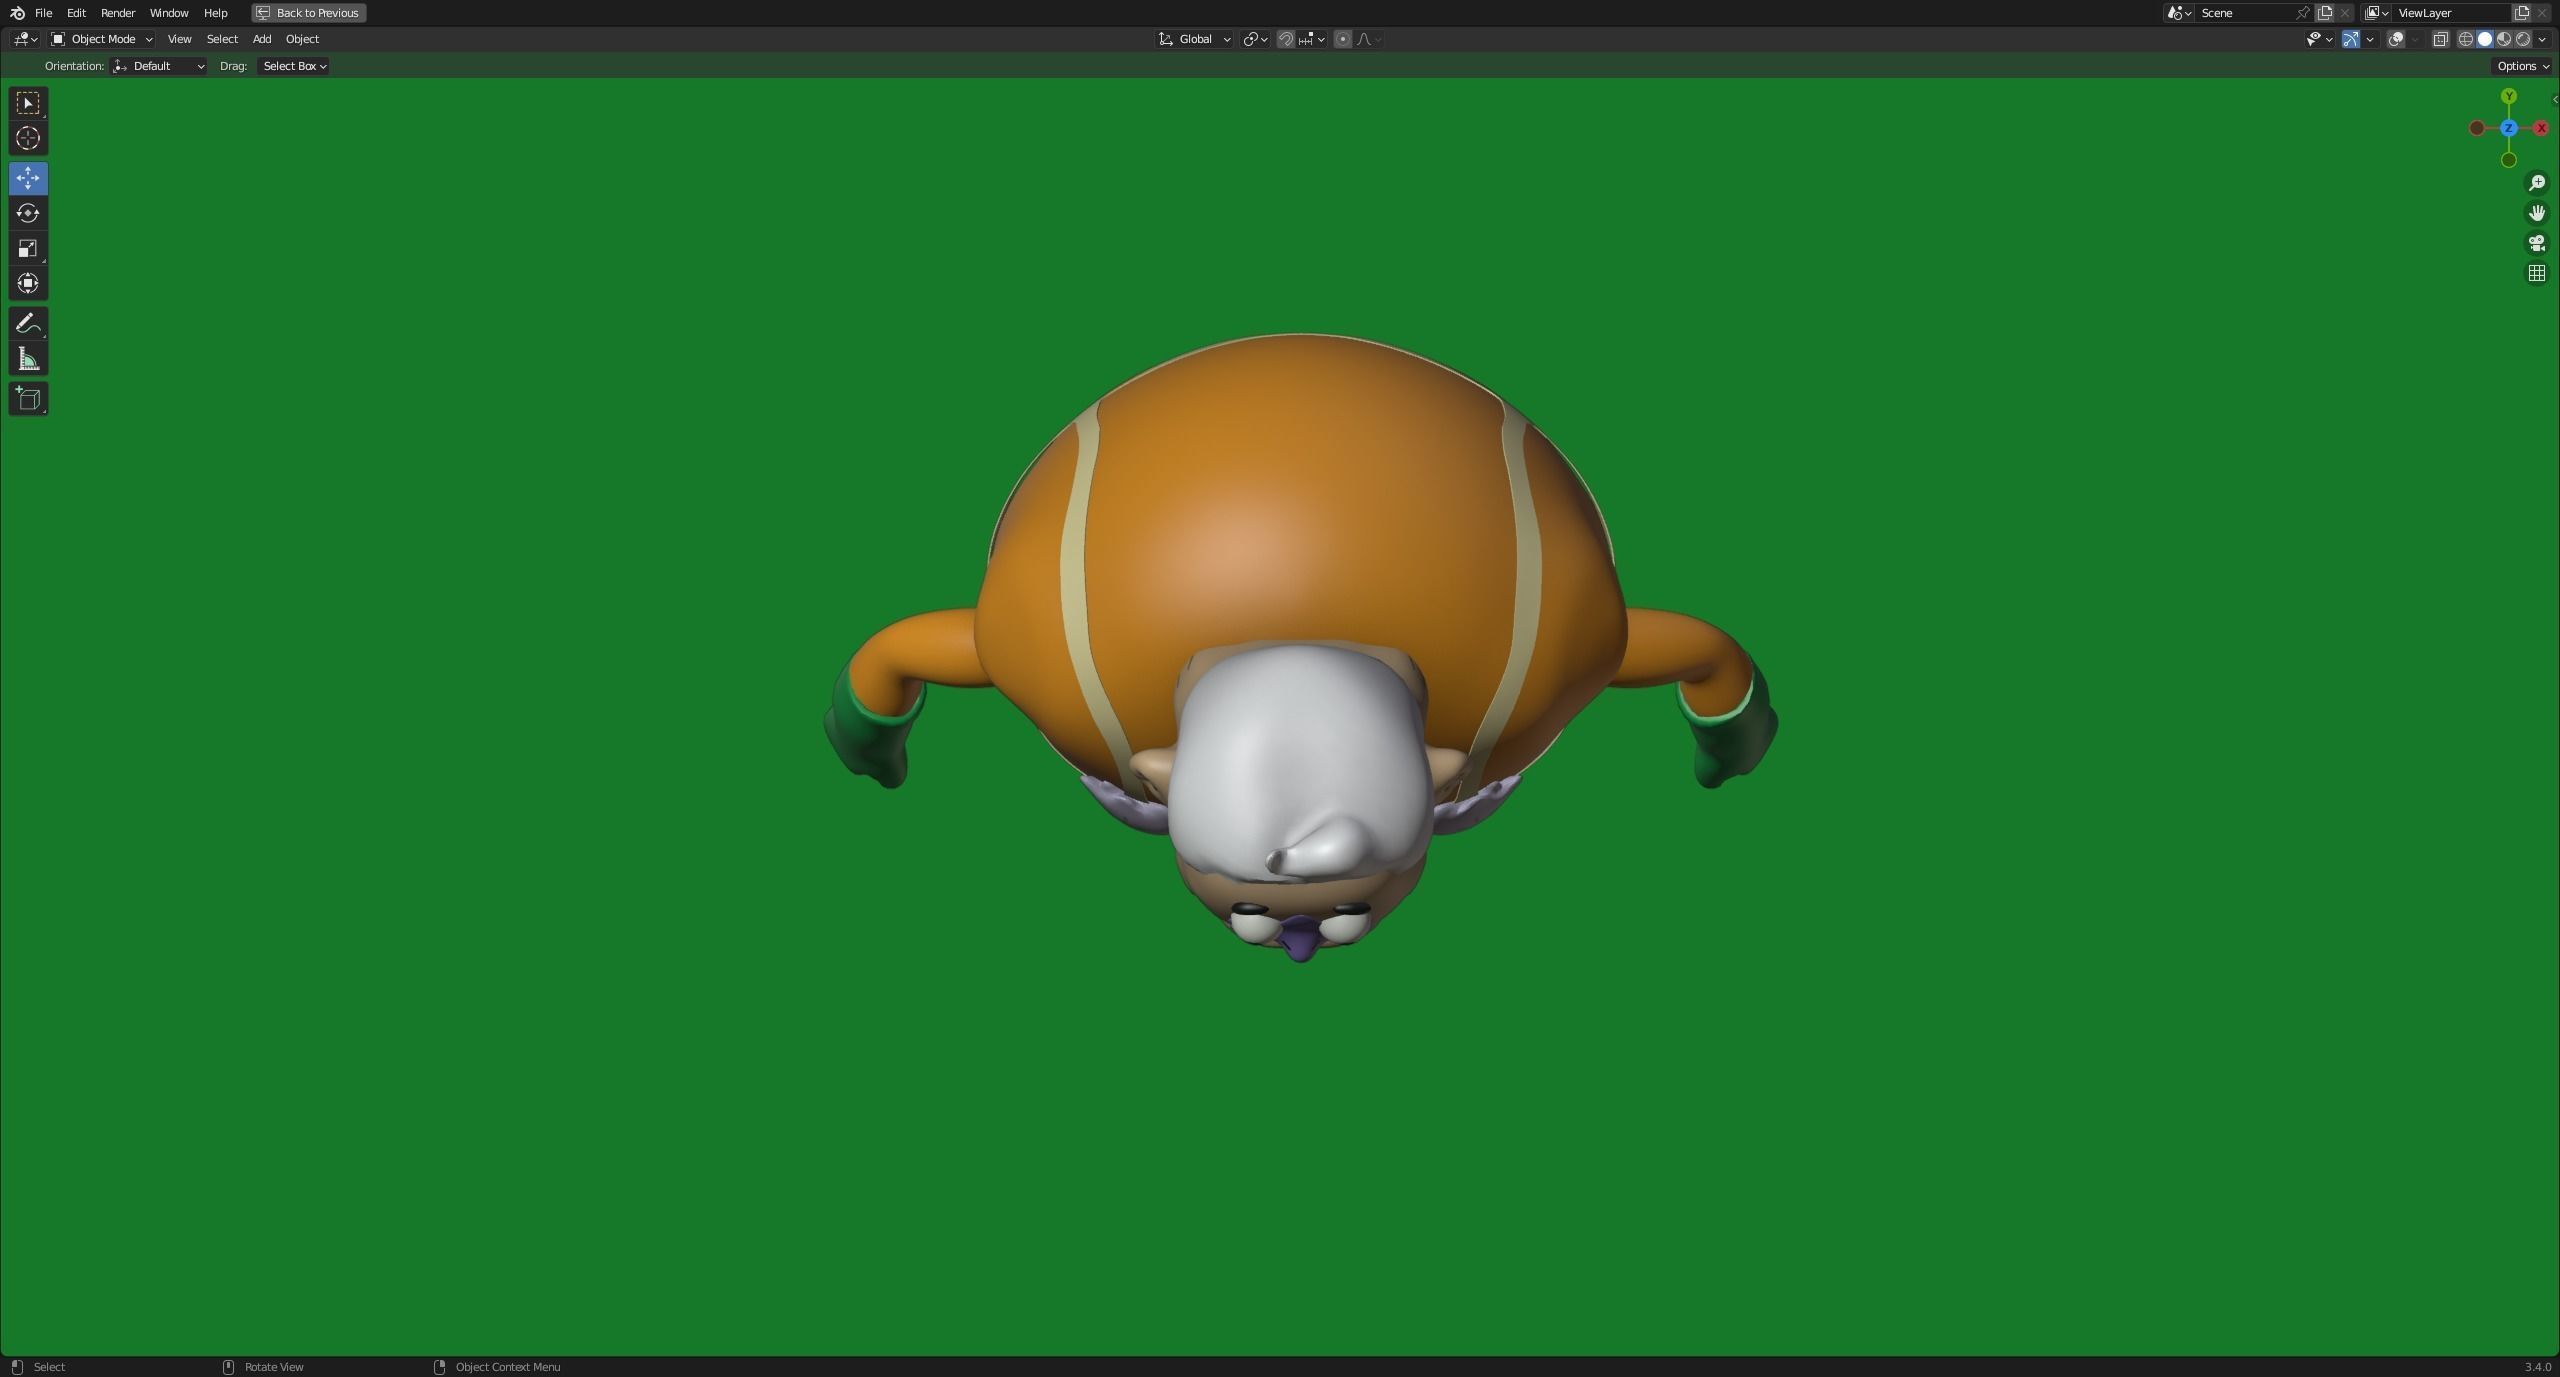The width and height of the screenshot is (2560, 1377).
Task: Click the zoom magnifier viewport icon
Action: pos(2536,183)
